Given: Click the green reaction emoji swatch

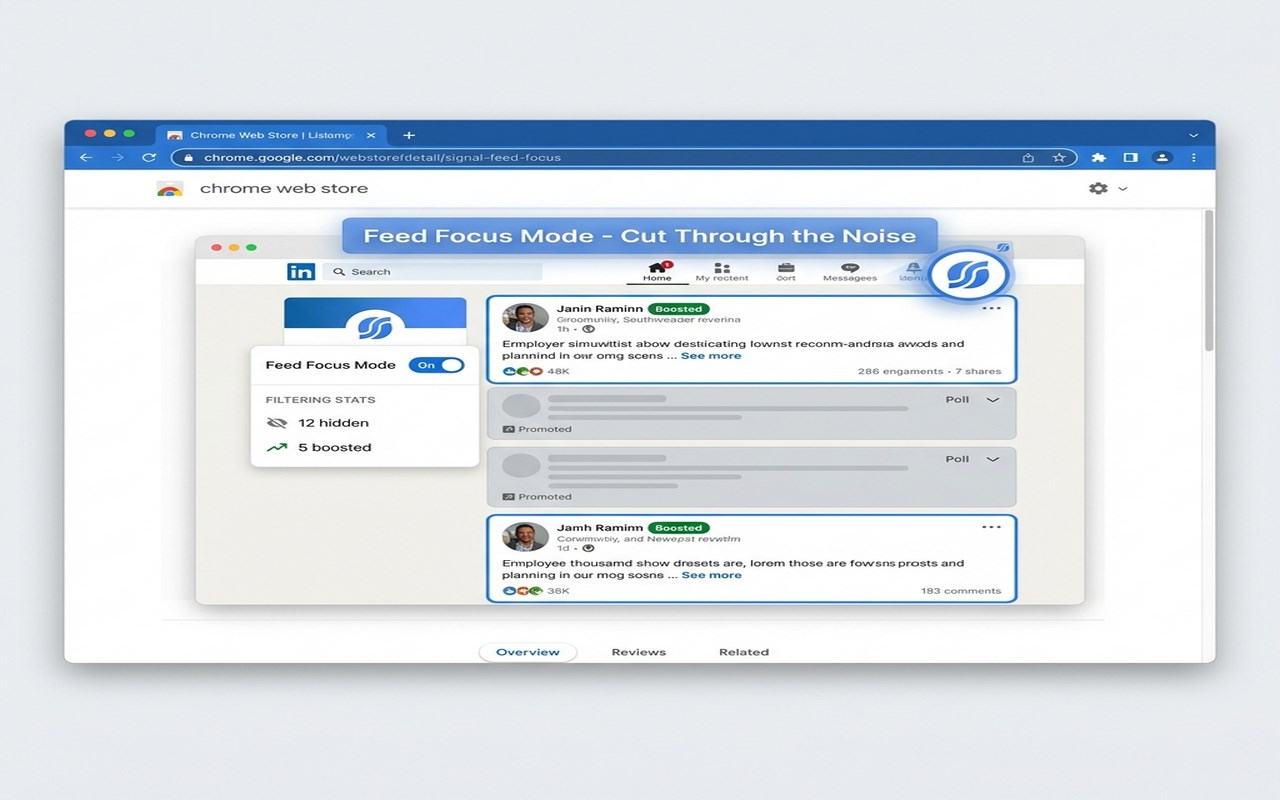Looking at the screenshot, I should 520,370.
